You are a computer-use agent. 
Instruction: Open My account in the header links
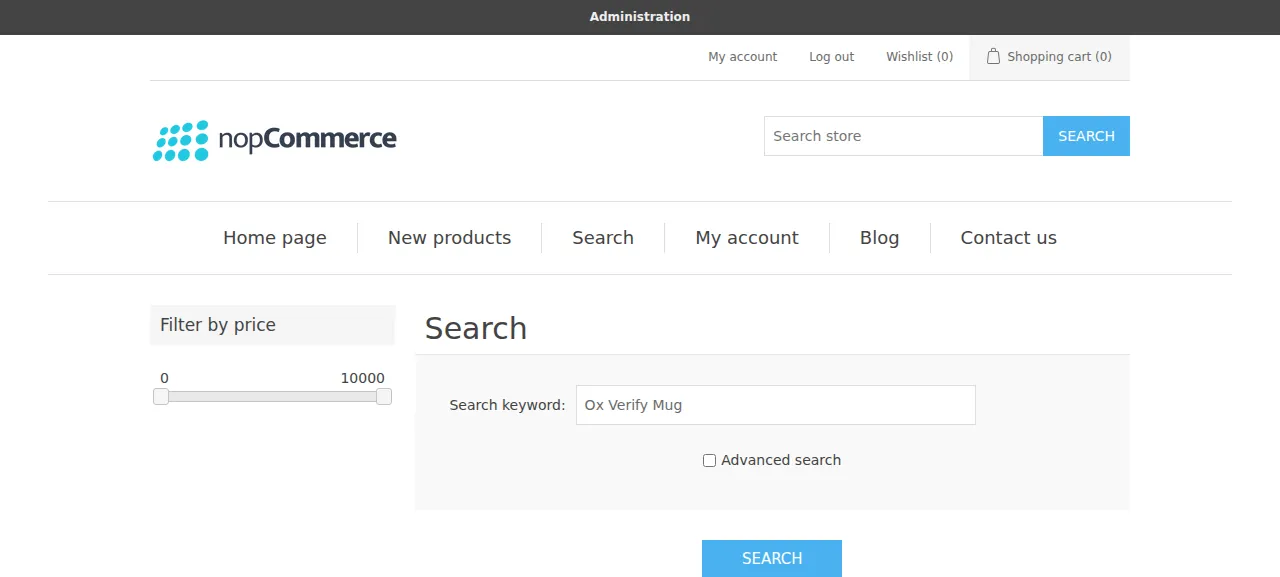tap(743, 57)
